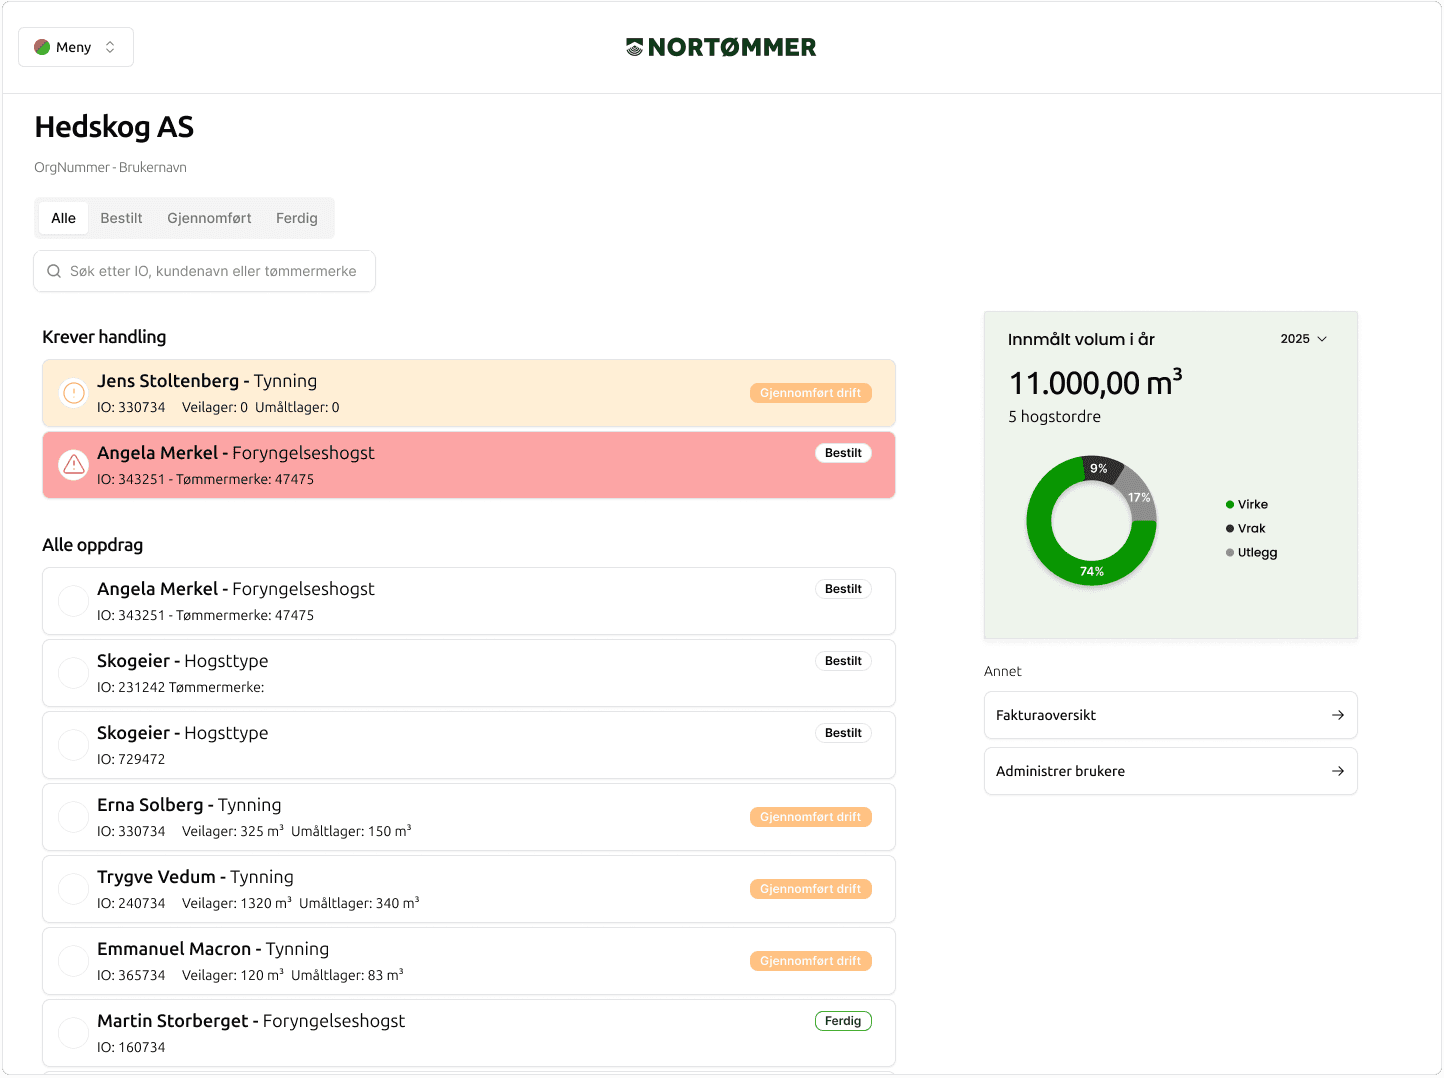Switch to the Bestilt tab
The height and width of the screenshot is (1078, 1444).
pyautogui.click(x=121, y=217)
